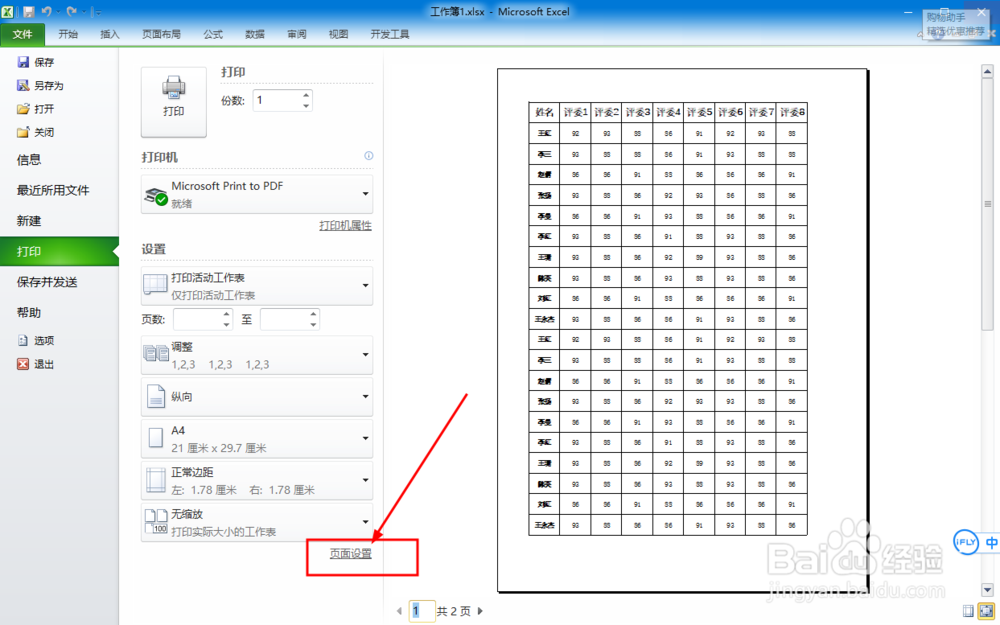This screenshot has height=625, width=1000.
Task: Choose 另存为 (Save As) in sidebar
Action: point(40,85)
